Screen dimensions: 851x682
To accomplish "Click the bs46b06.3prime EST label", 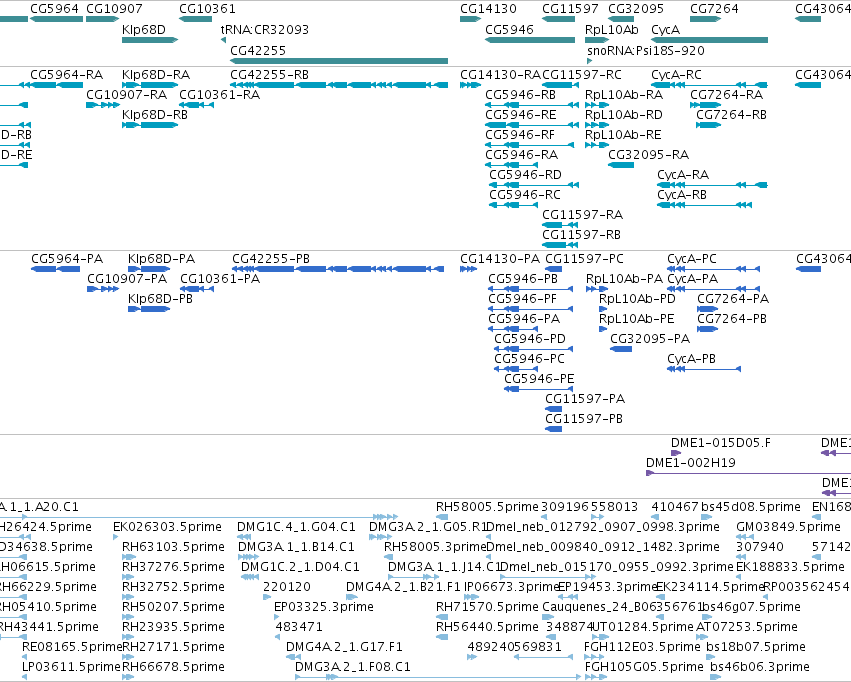I will (760, 667).
